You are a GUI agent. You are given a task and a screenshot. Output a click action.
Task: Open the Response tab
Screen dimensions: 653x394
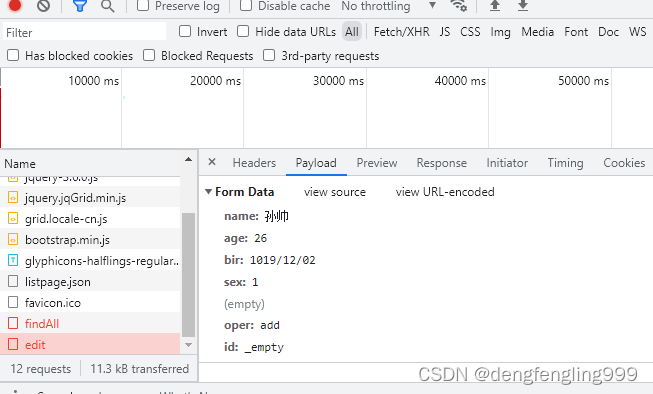point(441,163)
